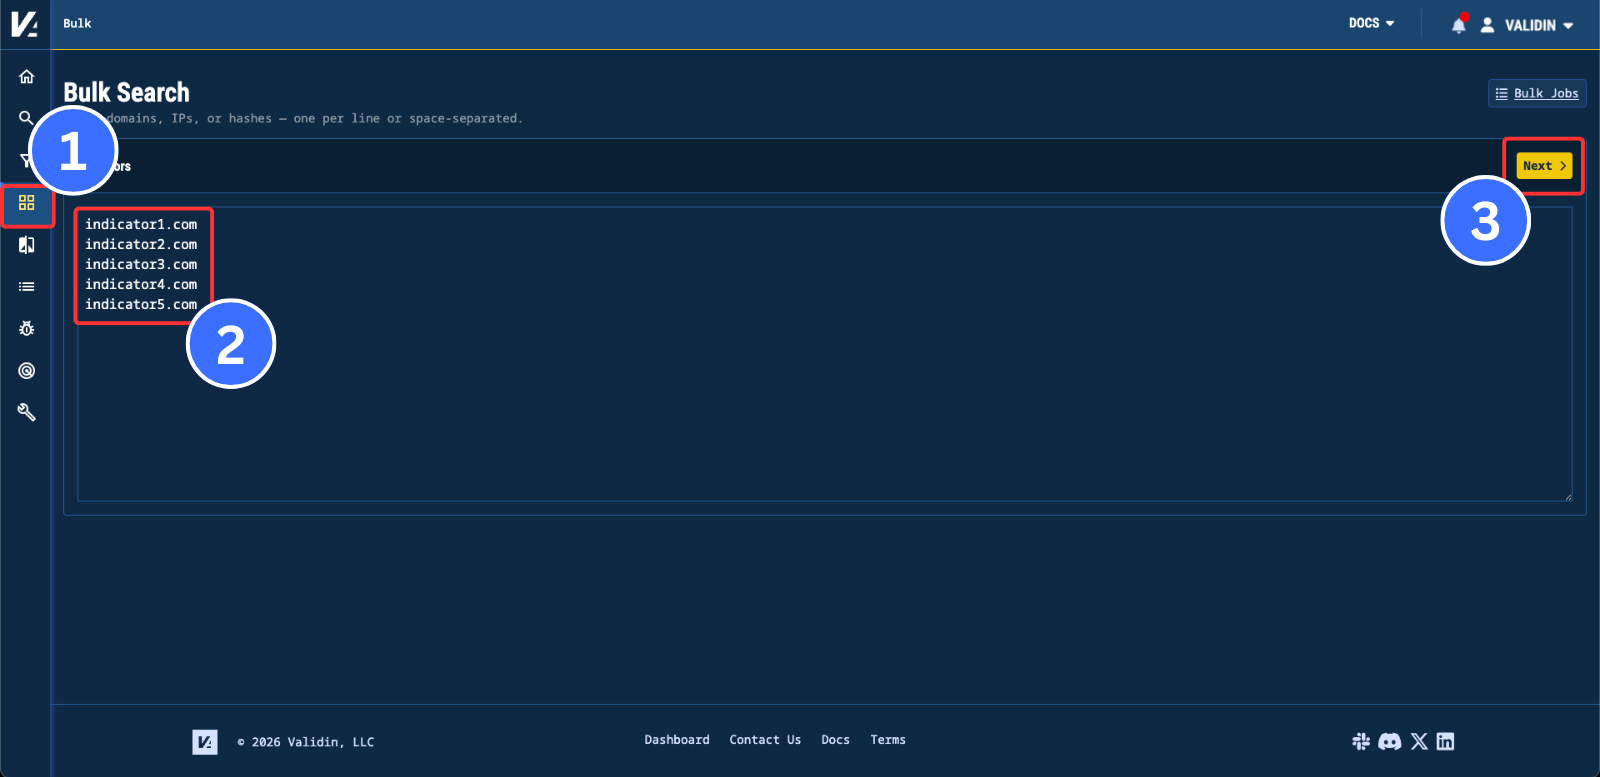The width and height of the screenshot is (1600, 777).
Task: Click the line indicator1.com
Action: coord(141,224)
